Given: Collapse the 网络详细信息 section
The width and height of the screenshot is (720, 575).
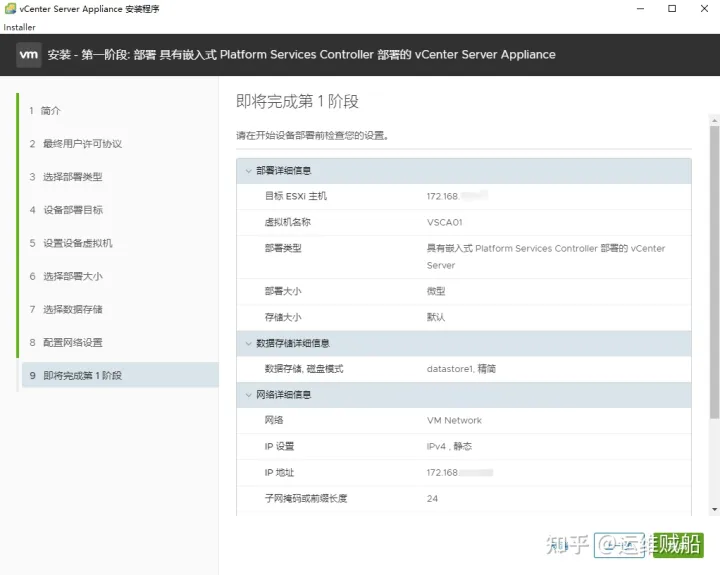Looking at the screenshot, I should 248,395.
